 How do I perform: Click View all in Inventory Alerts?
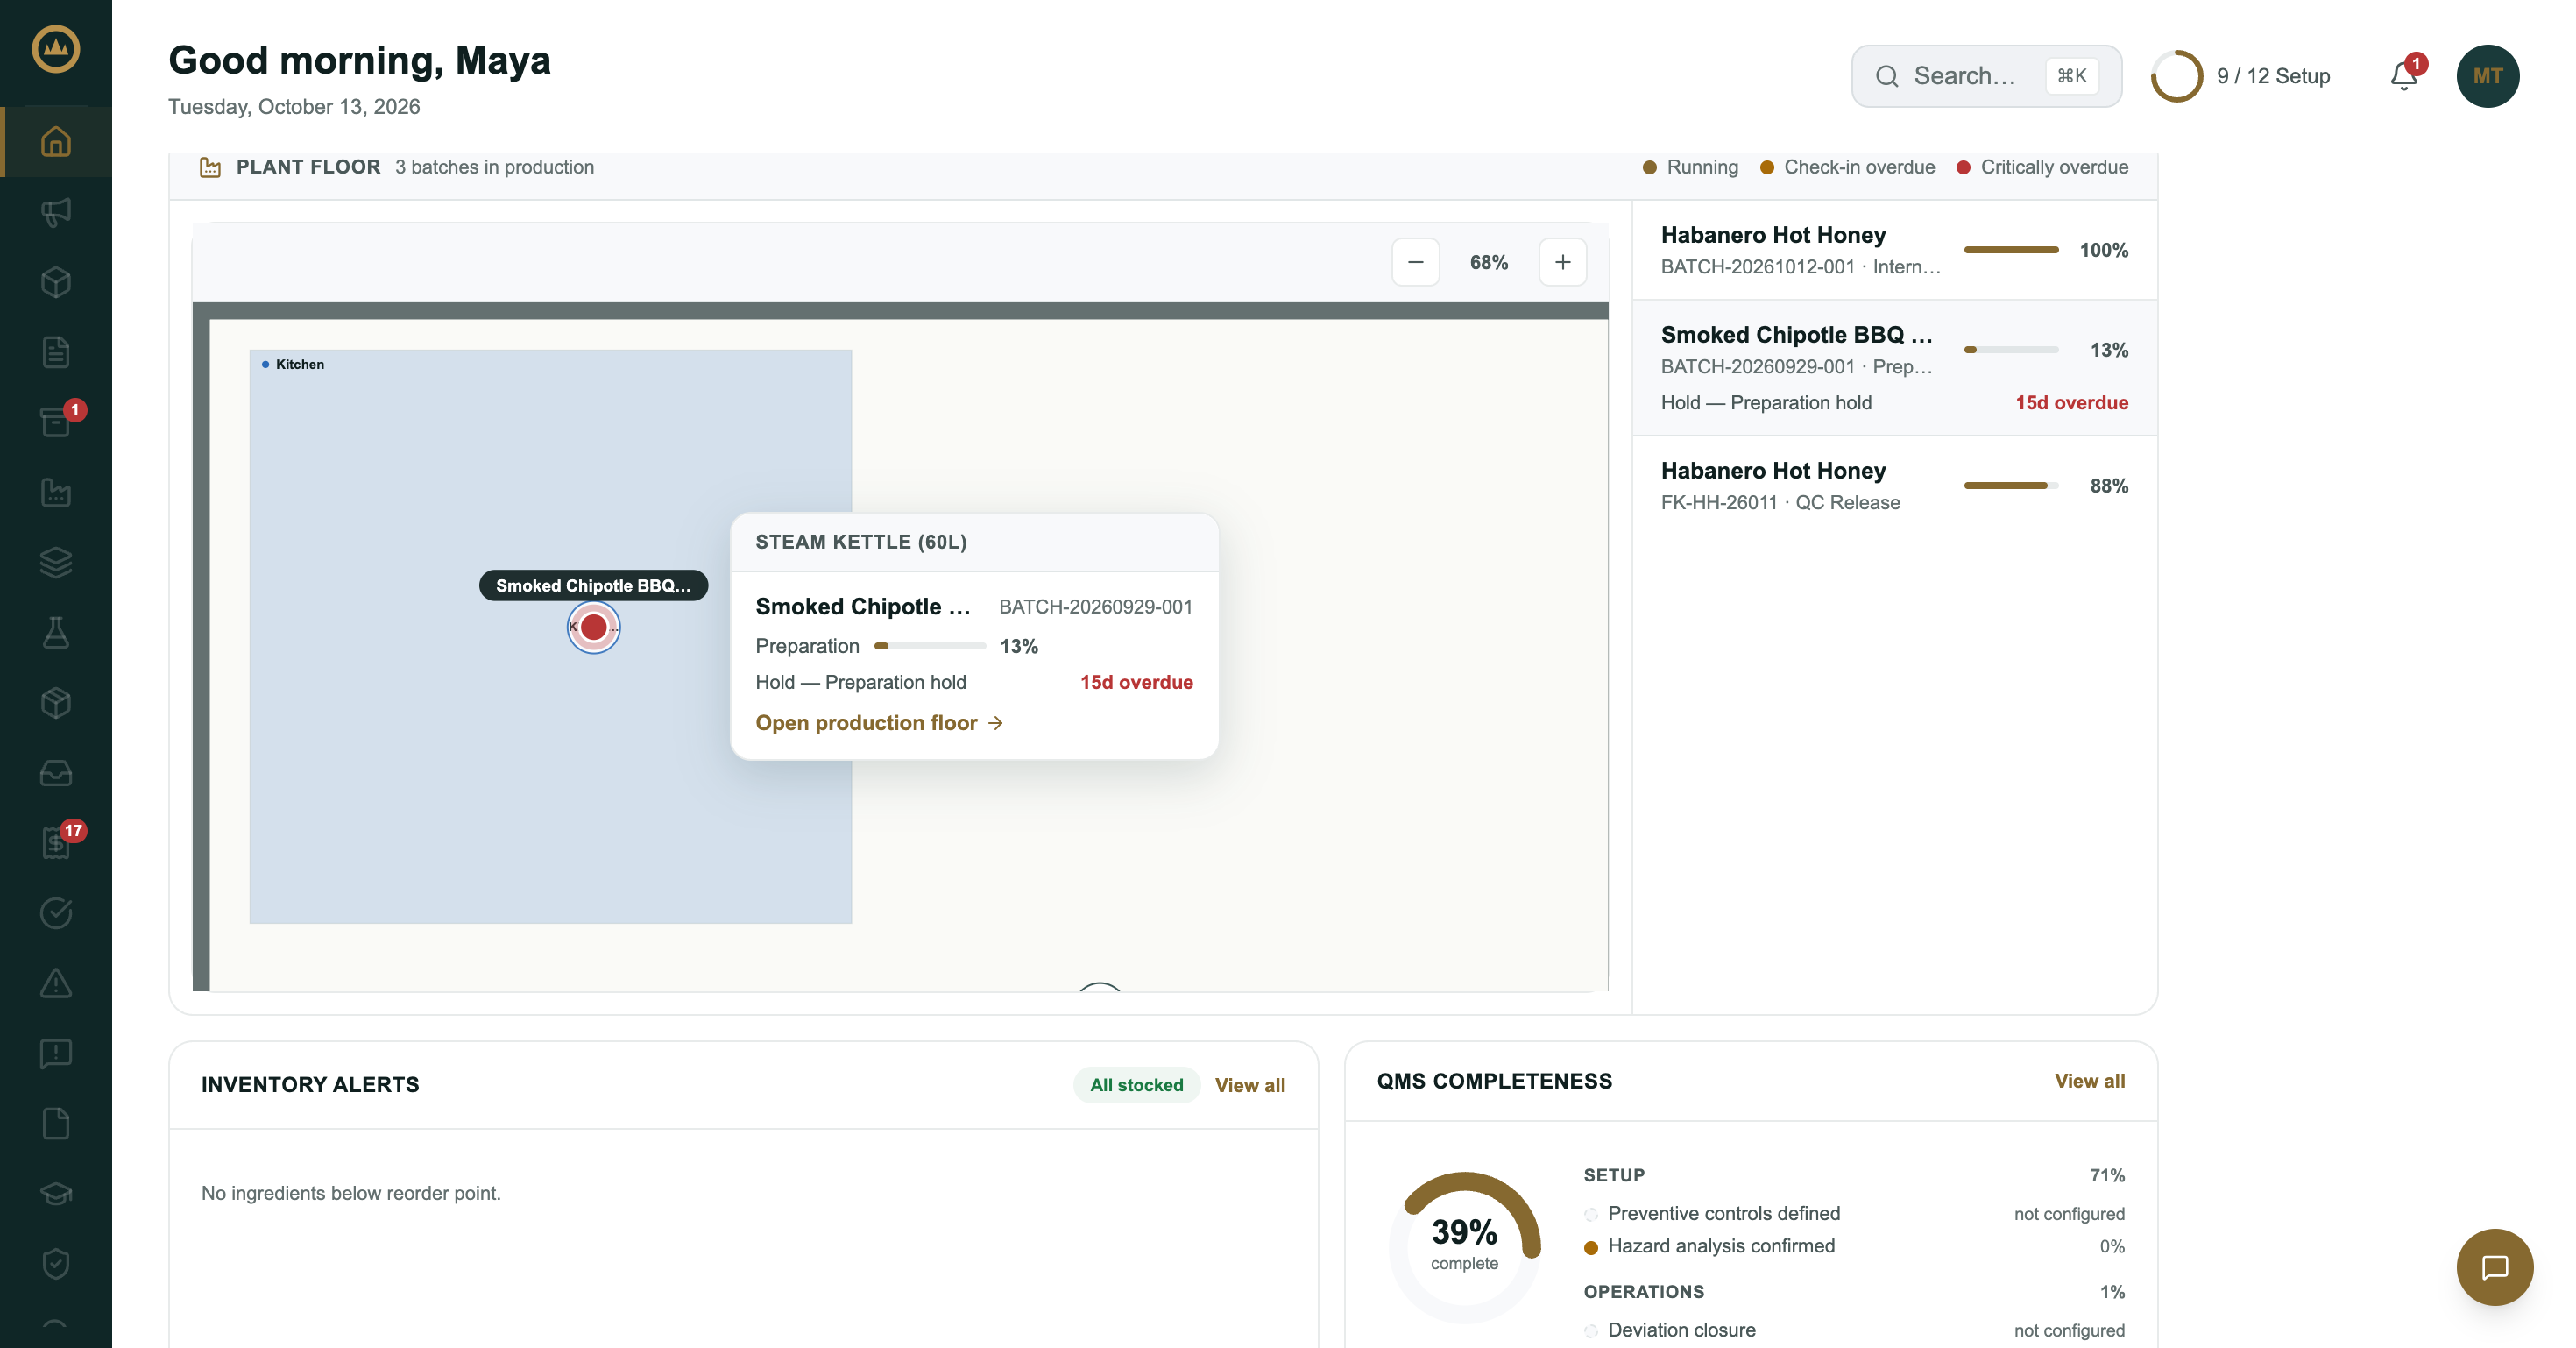pos(1250,1085)
